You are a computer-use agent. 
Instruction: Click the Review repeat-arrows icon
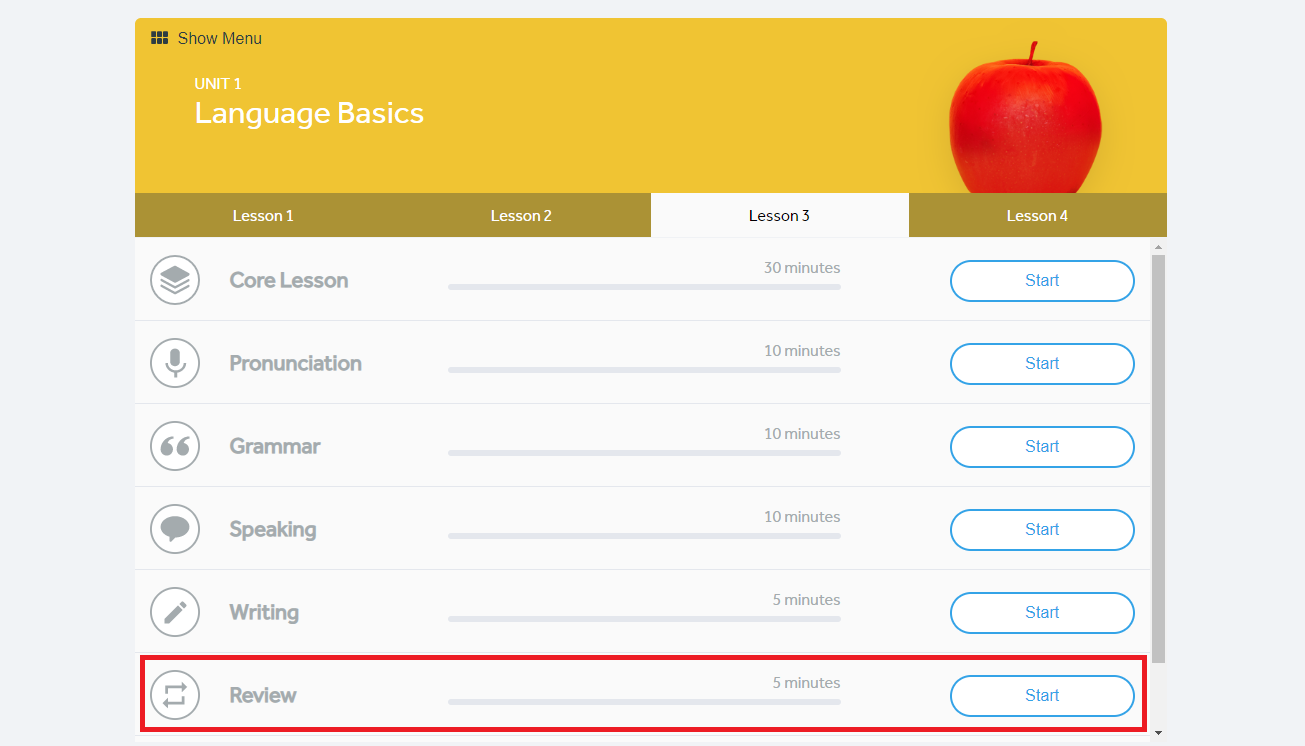point(175,695)
